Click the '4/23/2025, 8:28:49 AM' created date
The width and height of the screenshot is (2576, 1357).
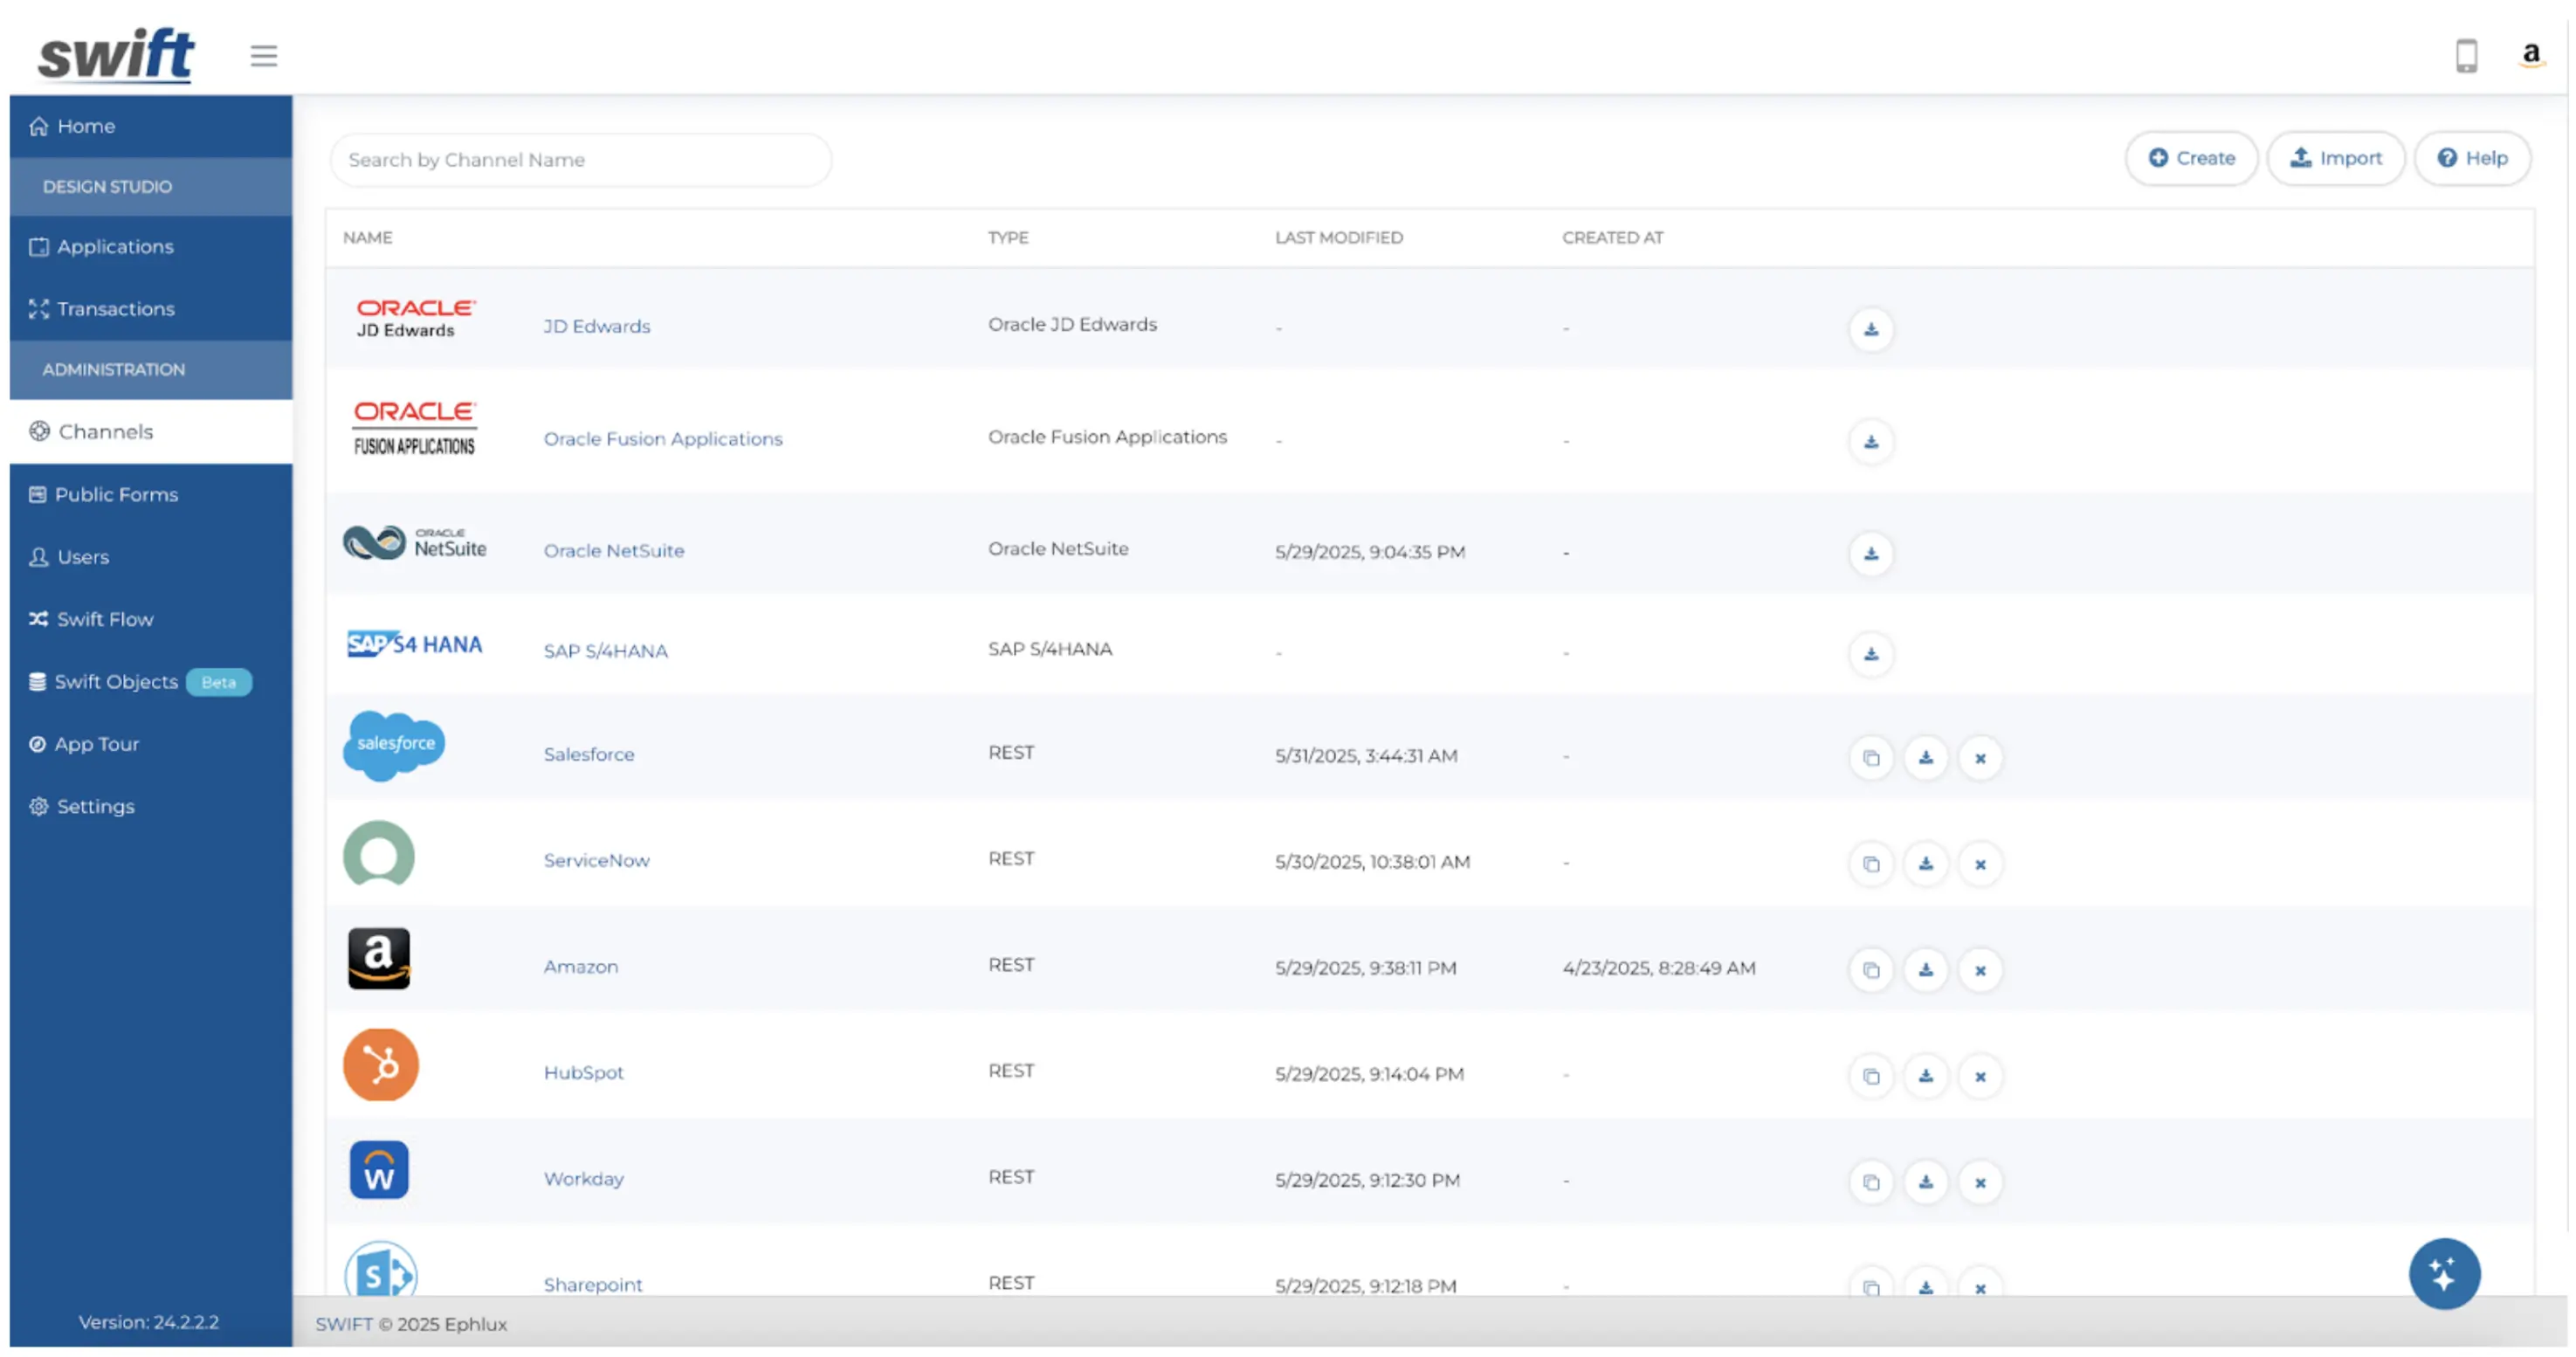[1659, 968]
